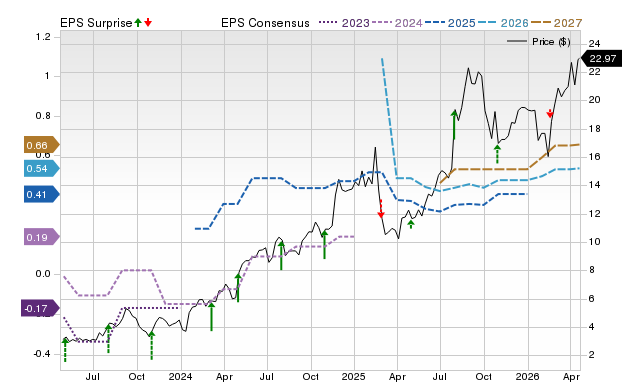Click the black 22.97 current price tag
This screenshot has width=640, height=382.
tap(601, 58)
